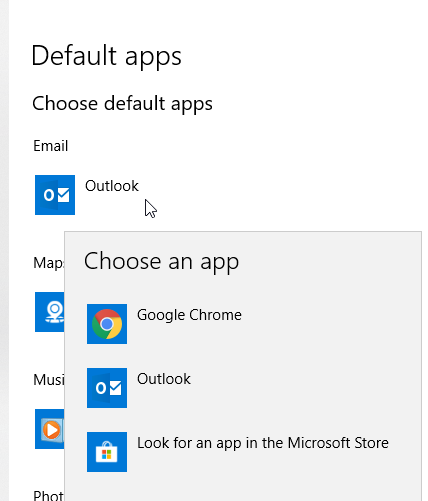428x501 pixels.
Task: Click the Choose an app popup heading
Action: pos(161,261)
